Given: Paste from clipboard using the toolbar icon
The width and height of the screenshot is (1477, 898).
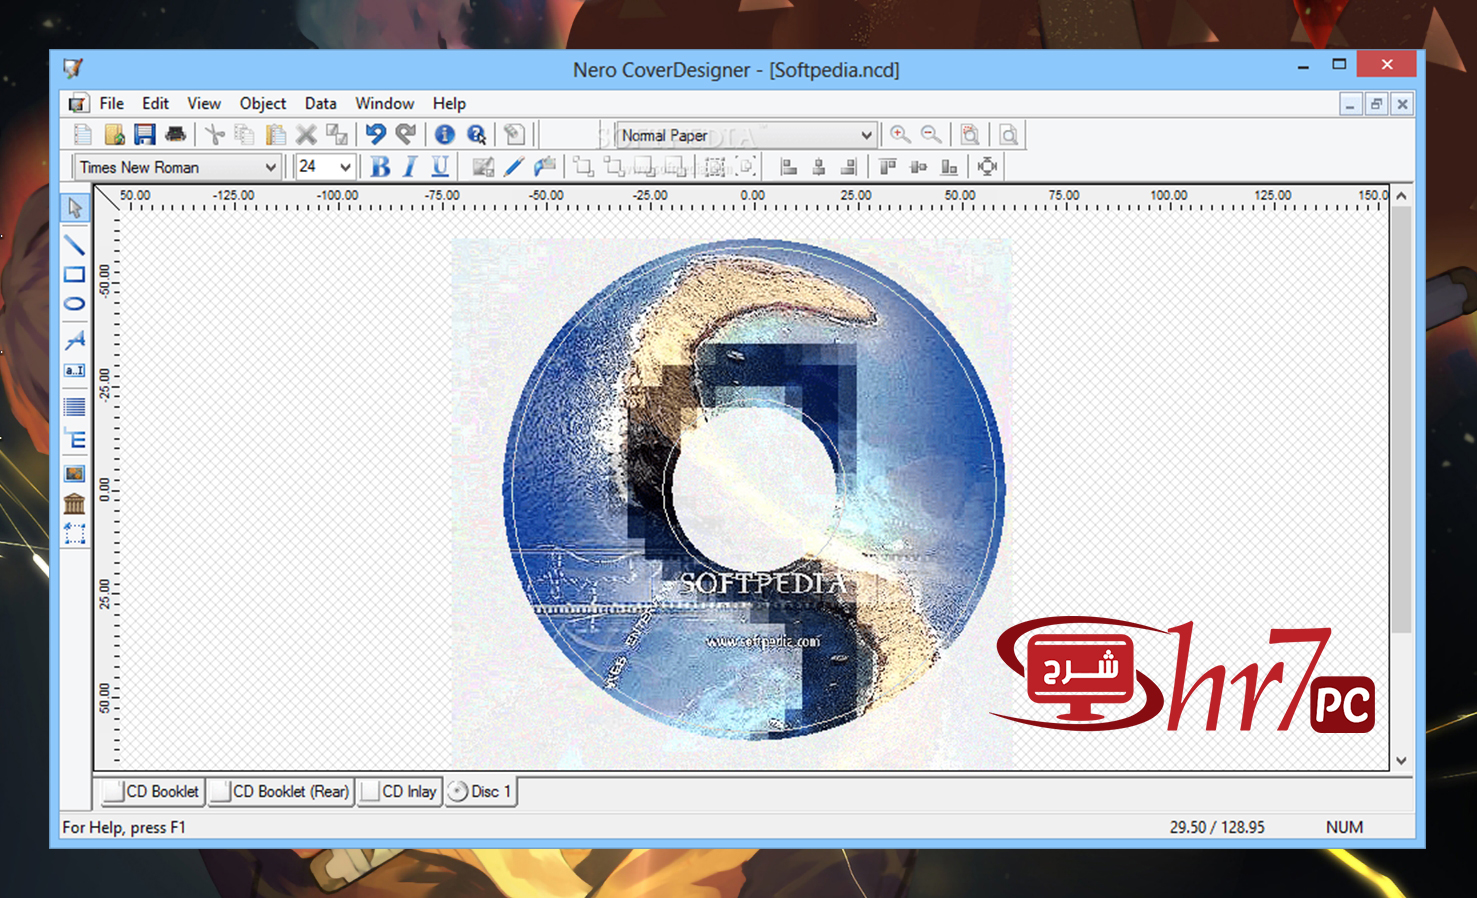Looking at the screenshot, I should pos(275,135).
